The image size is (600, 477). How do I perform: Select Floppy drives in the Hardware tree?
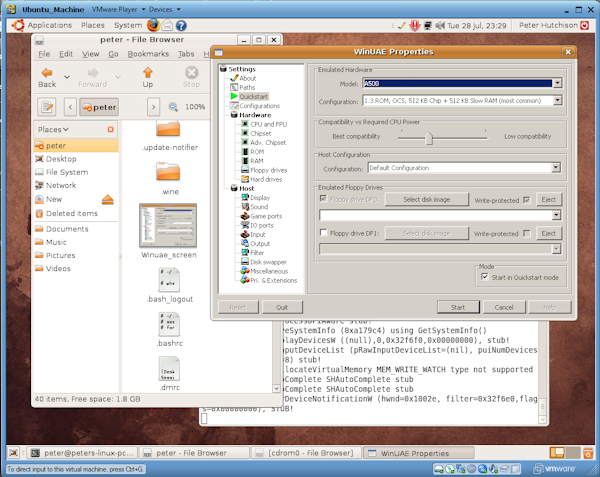tap(268, 170)
